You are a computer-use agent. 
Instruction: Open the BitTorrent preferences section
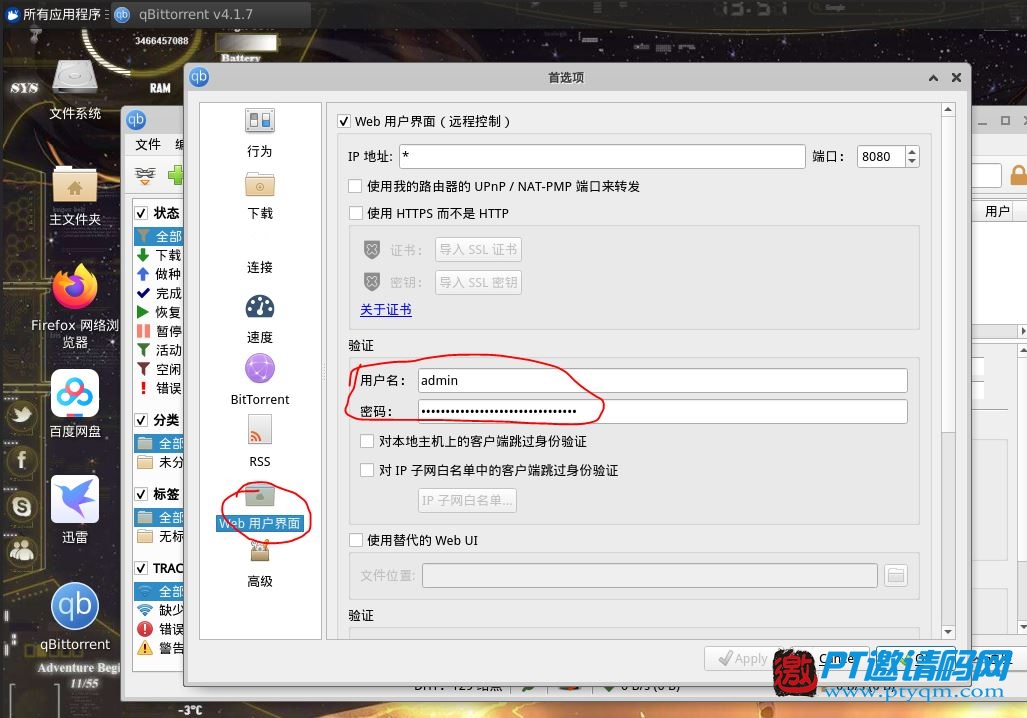pyautogui.click(x=260, y=379)
